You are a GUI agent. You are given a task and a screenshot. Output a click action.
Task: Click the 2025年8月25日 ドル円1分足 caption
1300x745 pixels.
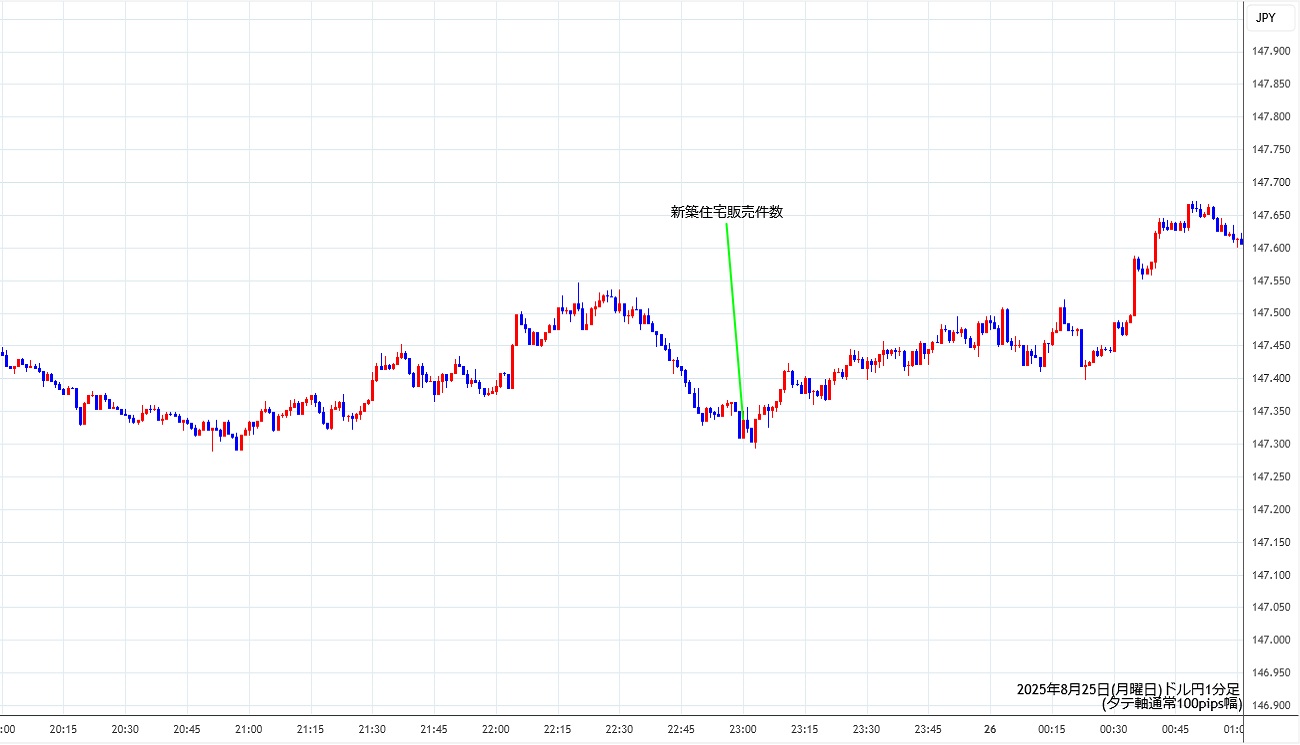click(1128, 689)
